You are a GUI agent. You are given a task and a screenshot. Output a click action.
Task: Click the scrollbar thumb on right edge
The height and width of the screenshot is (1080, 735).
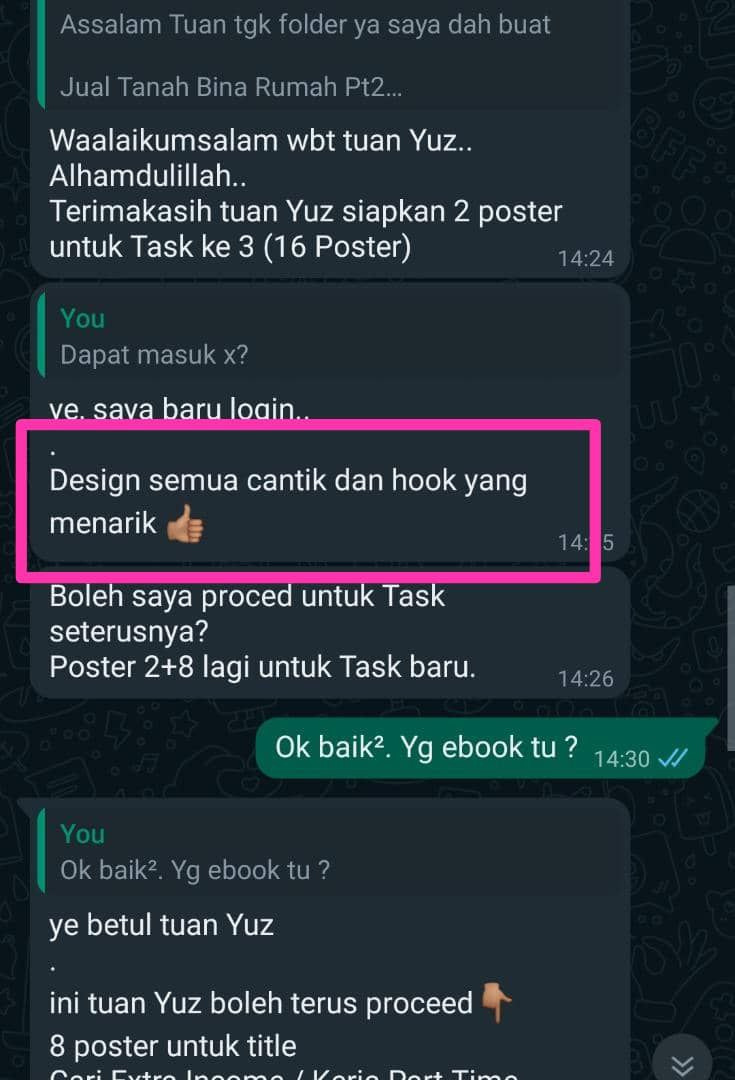731,668
